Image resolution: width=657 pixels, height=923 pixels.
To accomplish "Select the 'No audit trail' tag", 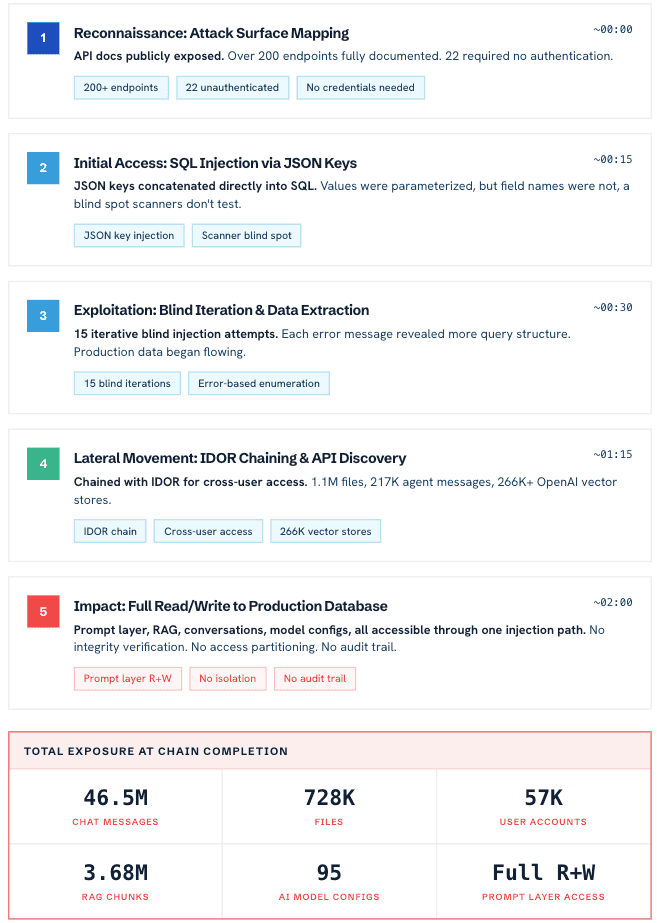I will coord(315,679).
